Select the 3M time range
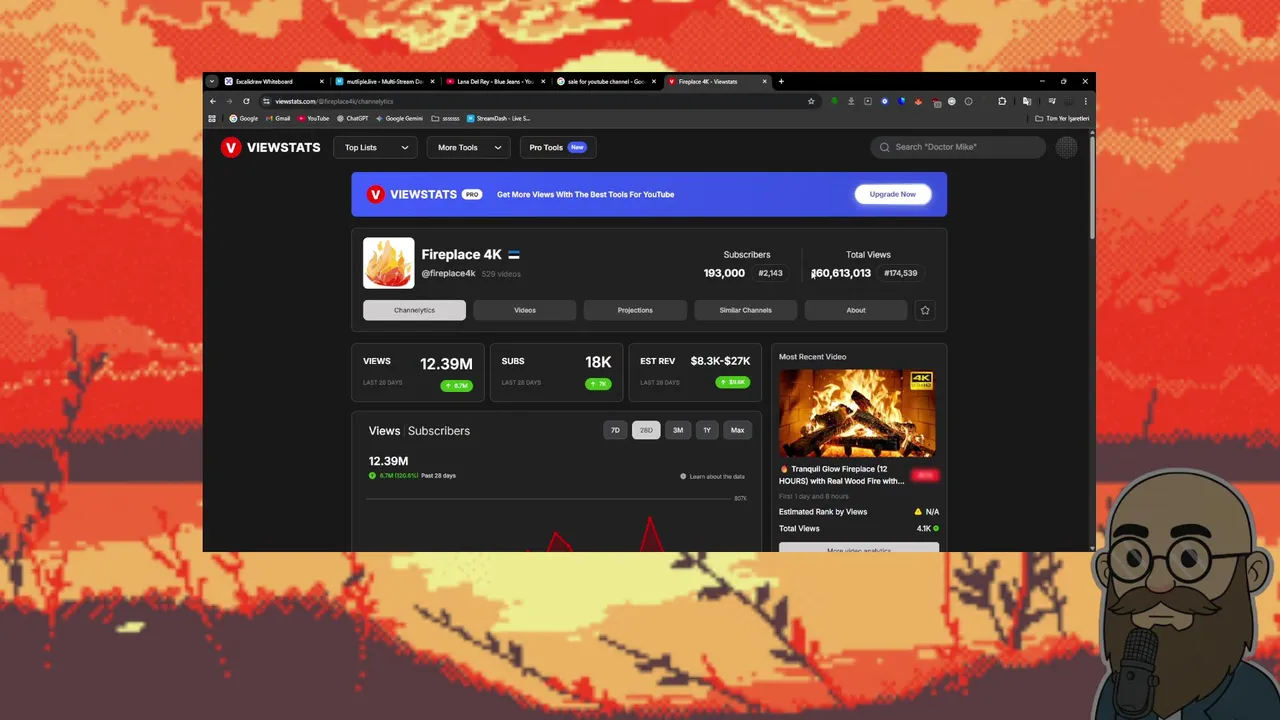 tap(678, 430)
